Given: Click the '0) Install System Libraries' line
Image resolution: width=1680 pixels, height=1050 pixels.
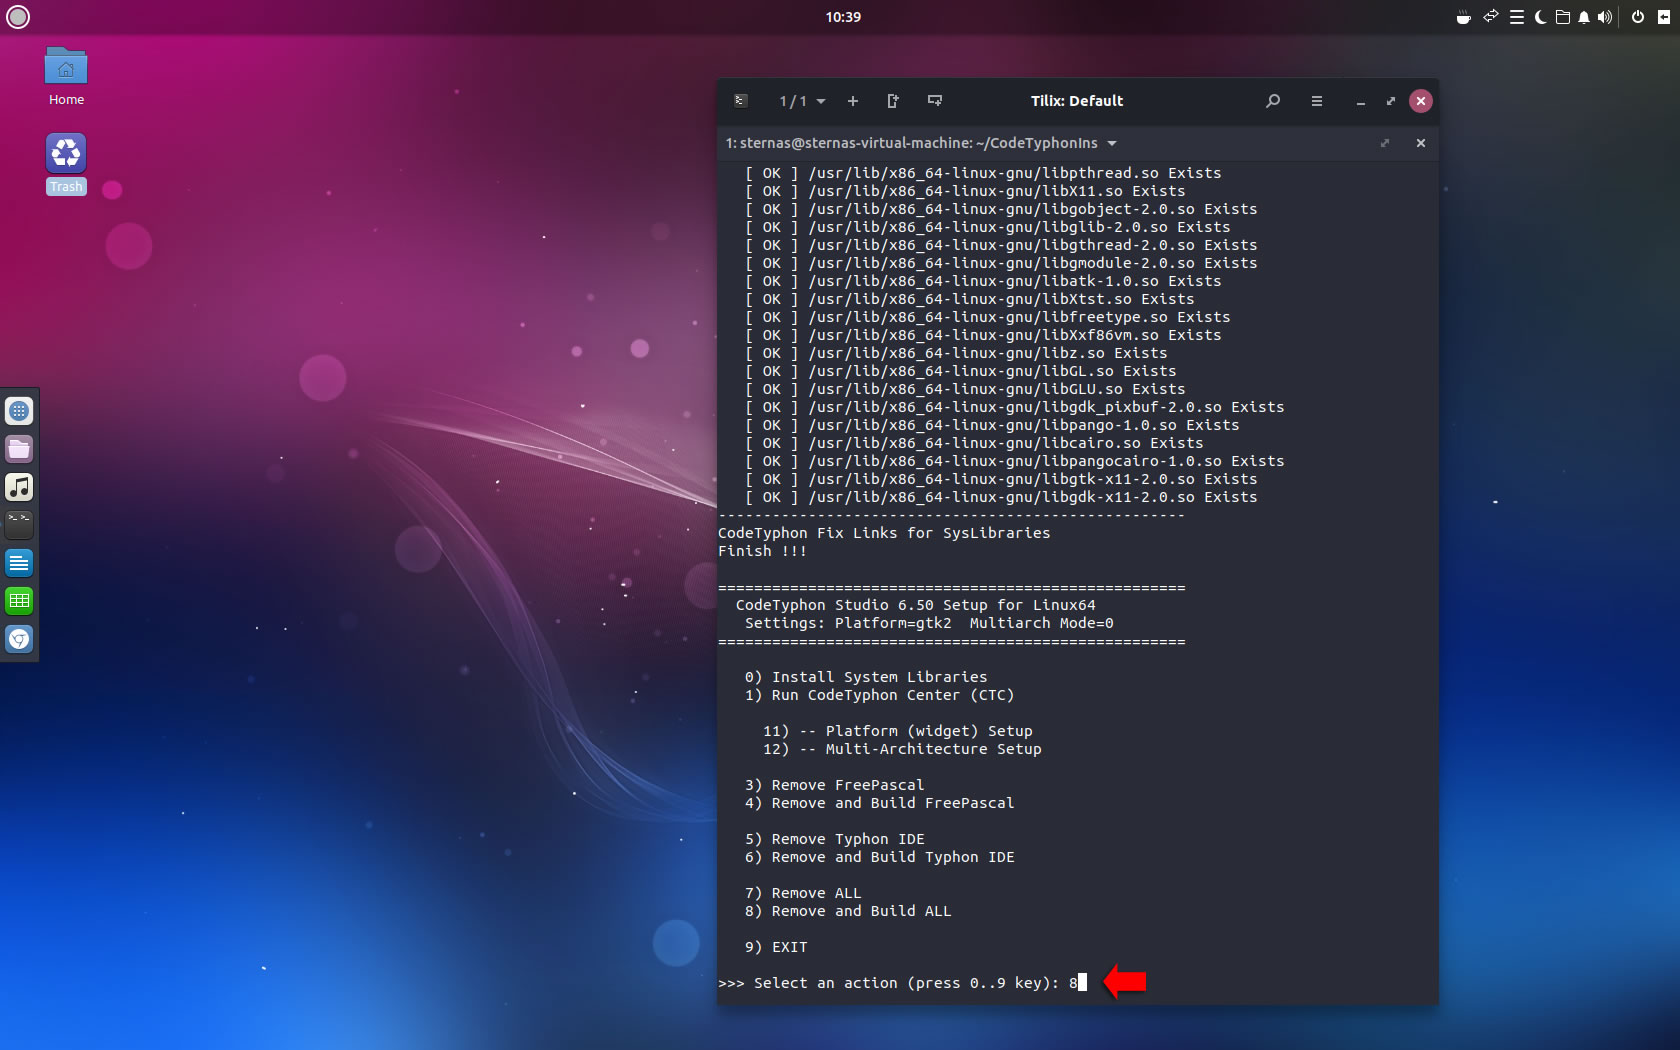Looking at the screenshot, I should (x=866, y=677).
